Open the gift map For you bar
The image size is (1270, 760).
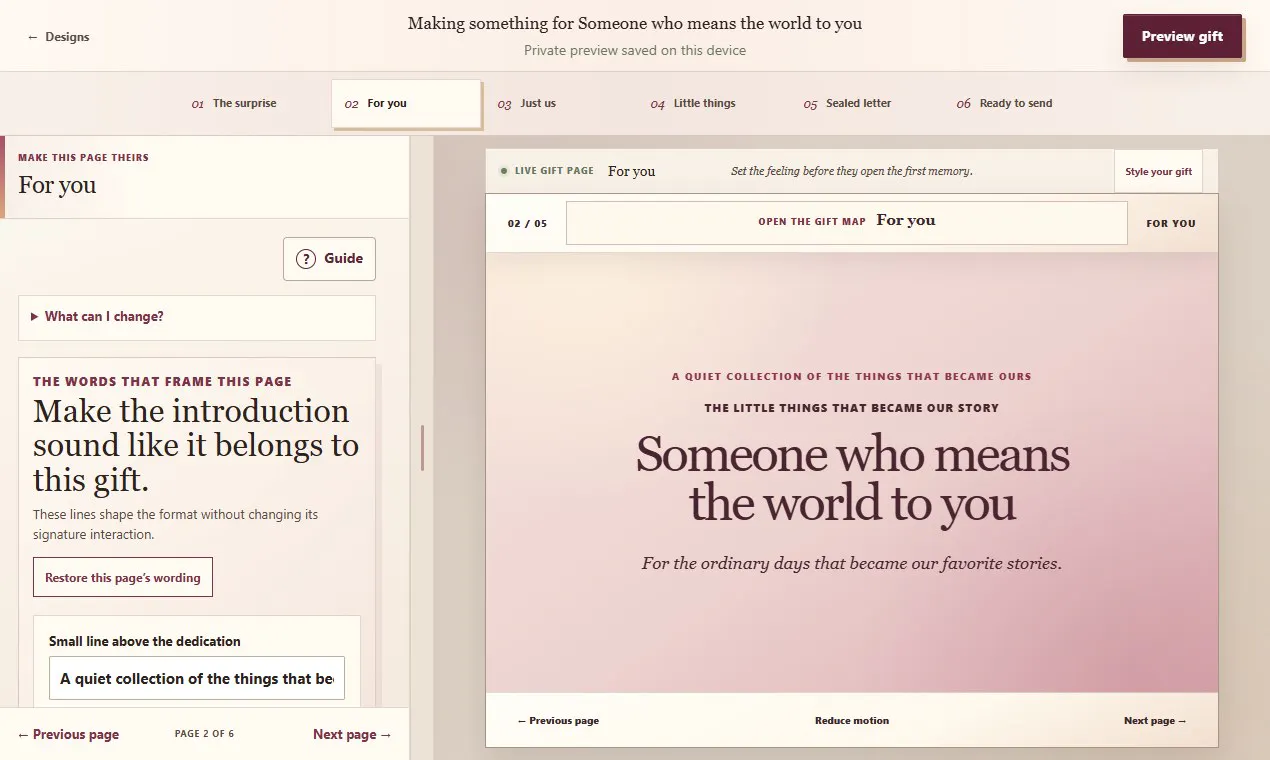click(x=846, y=222)
